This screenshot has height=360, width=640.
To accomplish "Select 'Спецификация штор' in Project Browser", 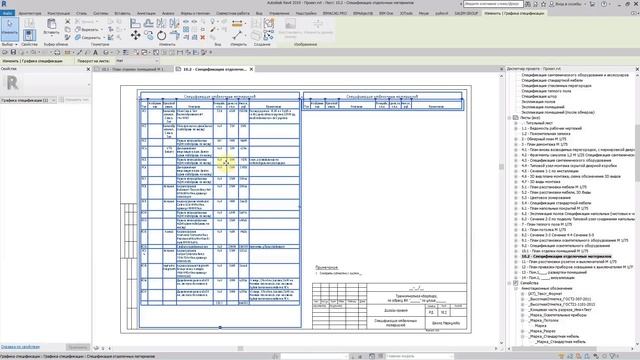I will tap(539, 96).
